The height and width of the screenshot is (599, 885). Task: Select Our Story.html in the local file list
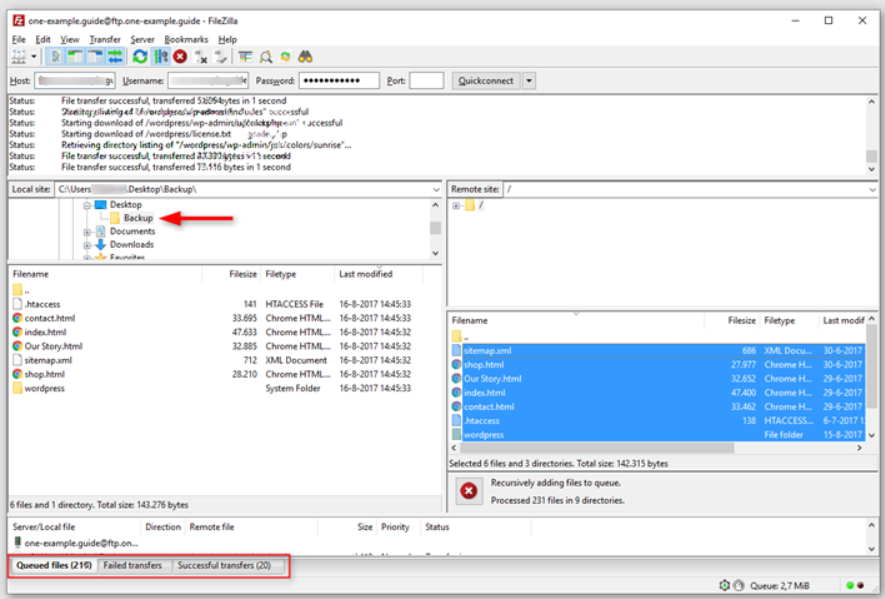click(x=53, y=346)
